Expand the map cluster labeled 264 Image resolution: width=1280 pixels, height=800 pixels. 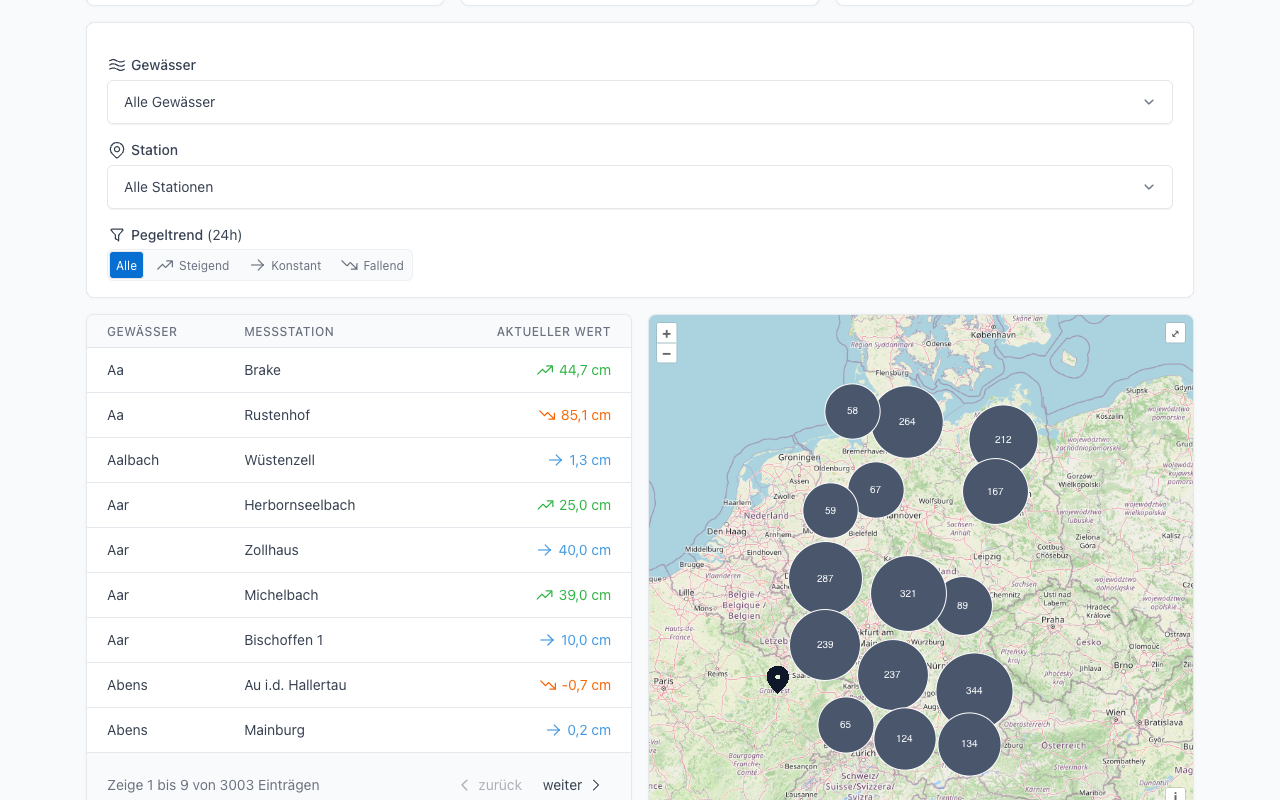pos(907,422)
